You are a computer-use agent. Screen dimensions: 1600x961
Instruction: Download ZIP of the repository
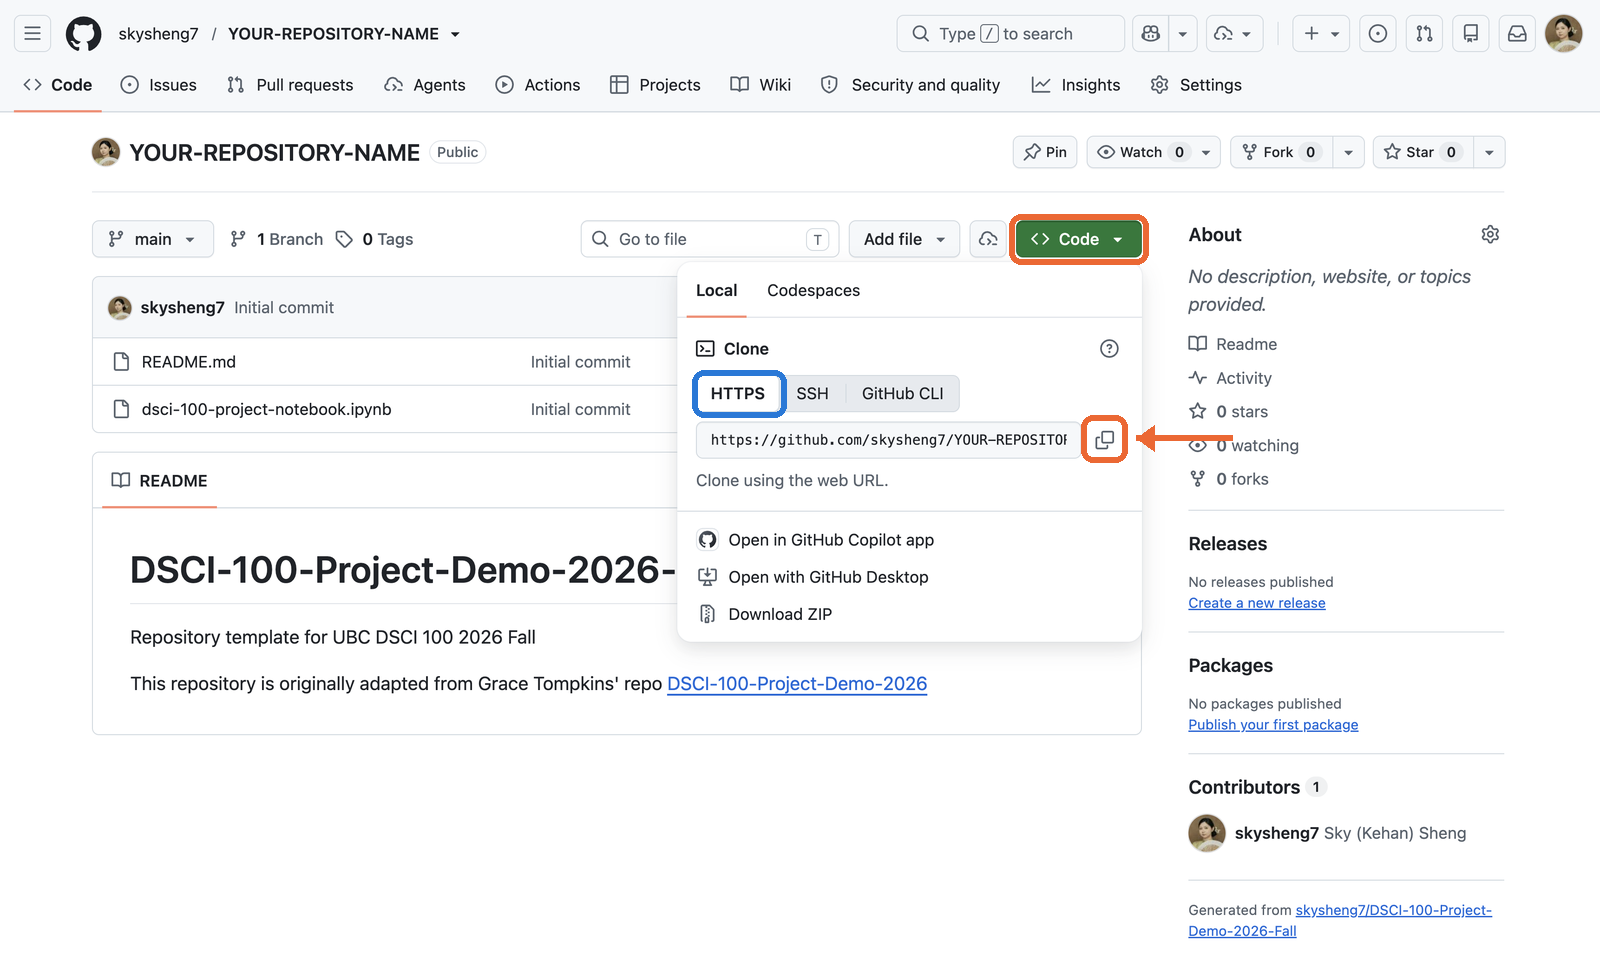click(765, 615)
